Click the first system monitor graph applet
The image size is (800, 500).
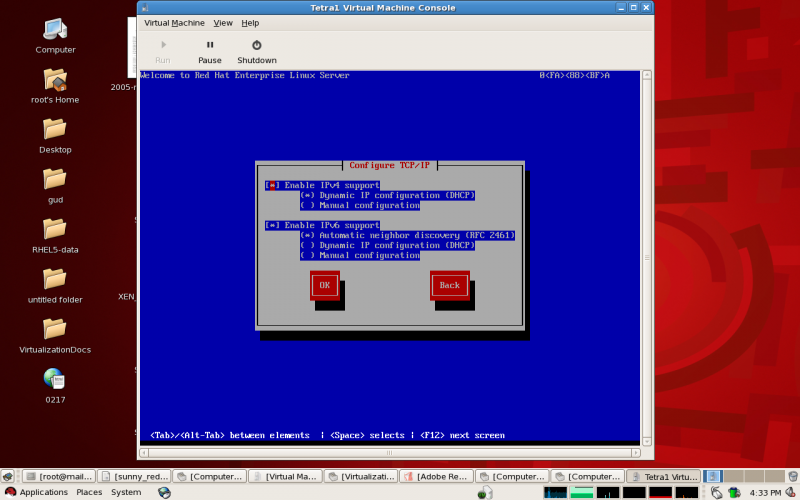point(556,492)
